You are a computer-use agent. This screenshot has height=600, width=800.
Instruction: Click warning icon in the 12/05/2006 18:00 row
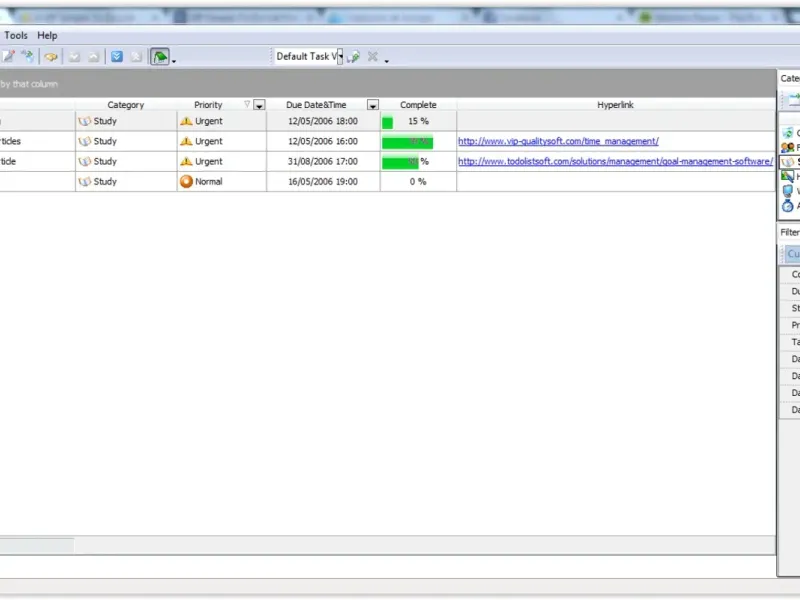coord(186,121)
